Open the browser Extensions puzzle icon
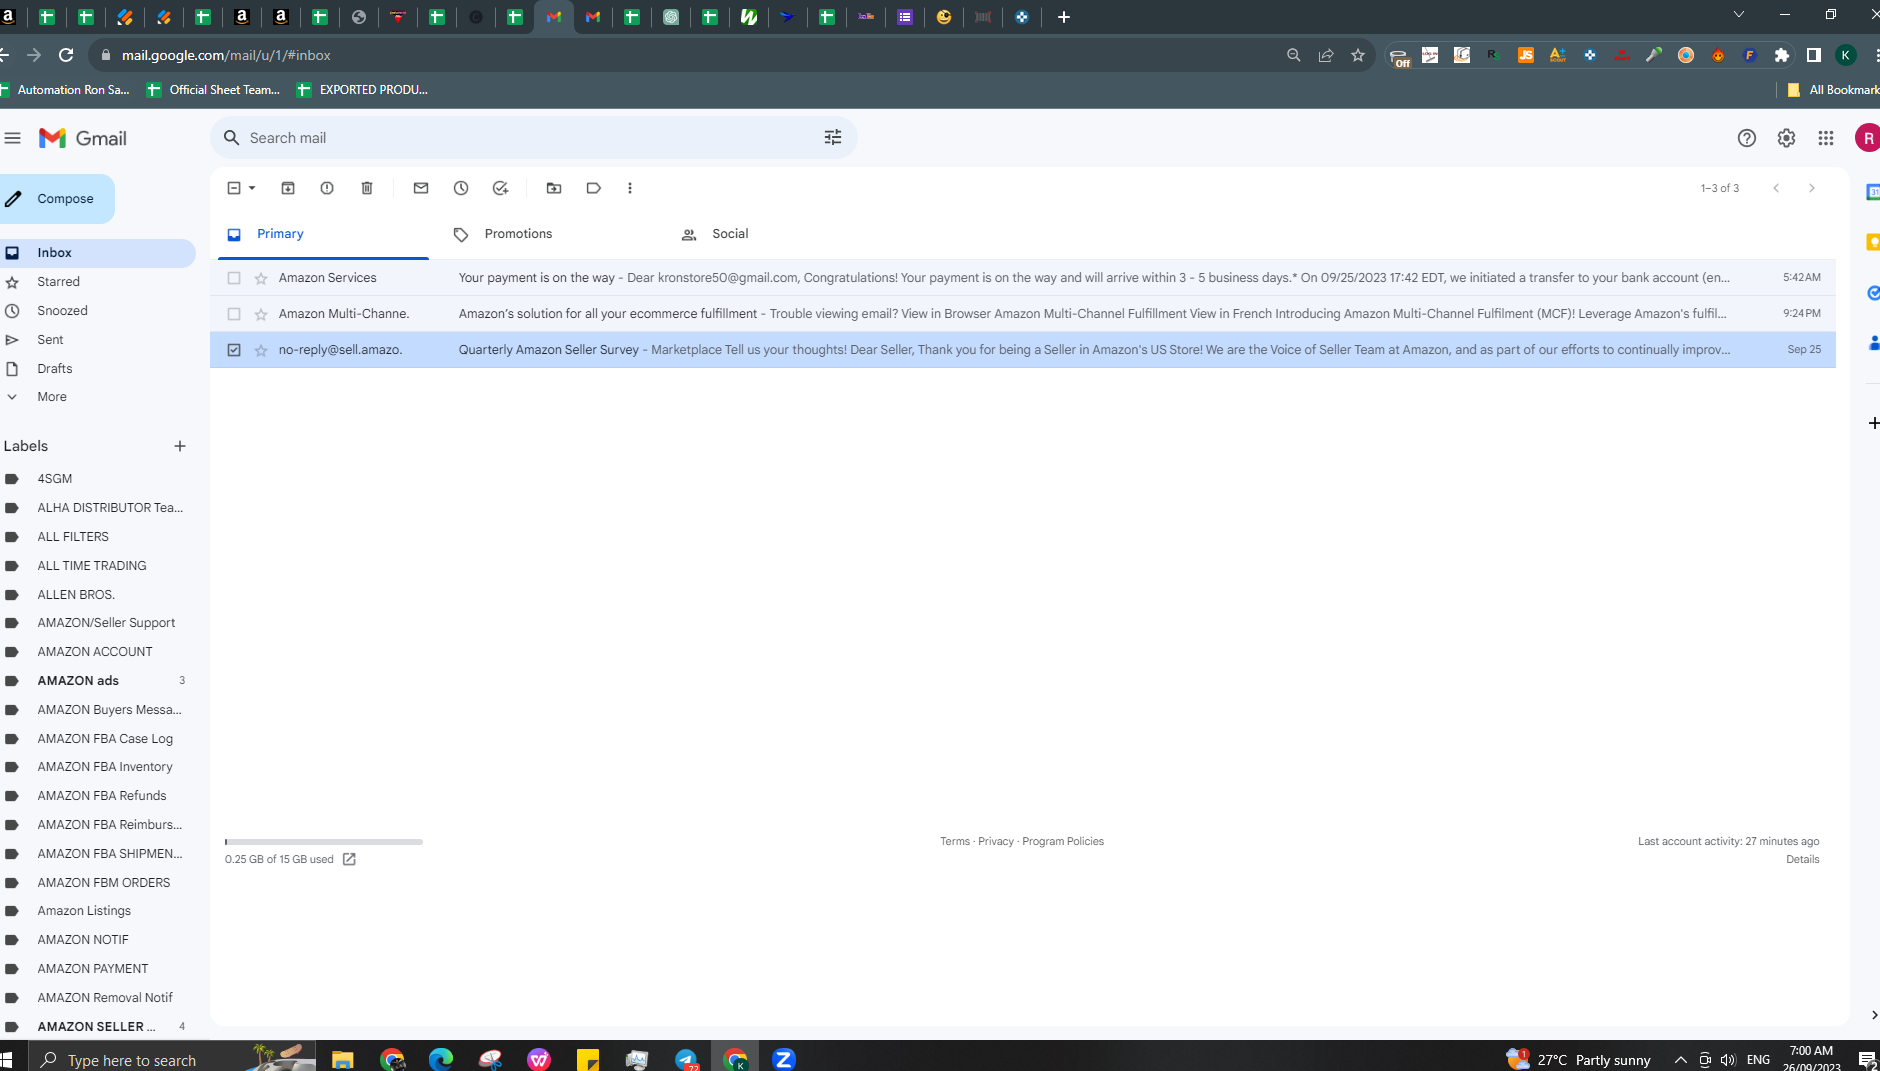The image size is (1880, 1071). pyautogui.click(x=1782, y=55)
